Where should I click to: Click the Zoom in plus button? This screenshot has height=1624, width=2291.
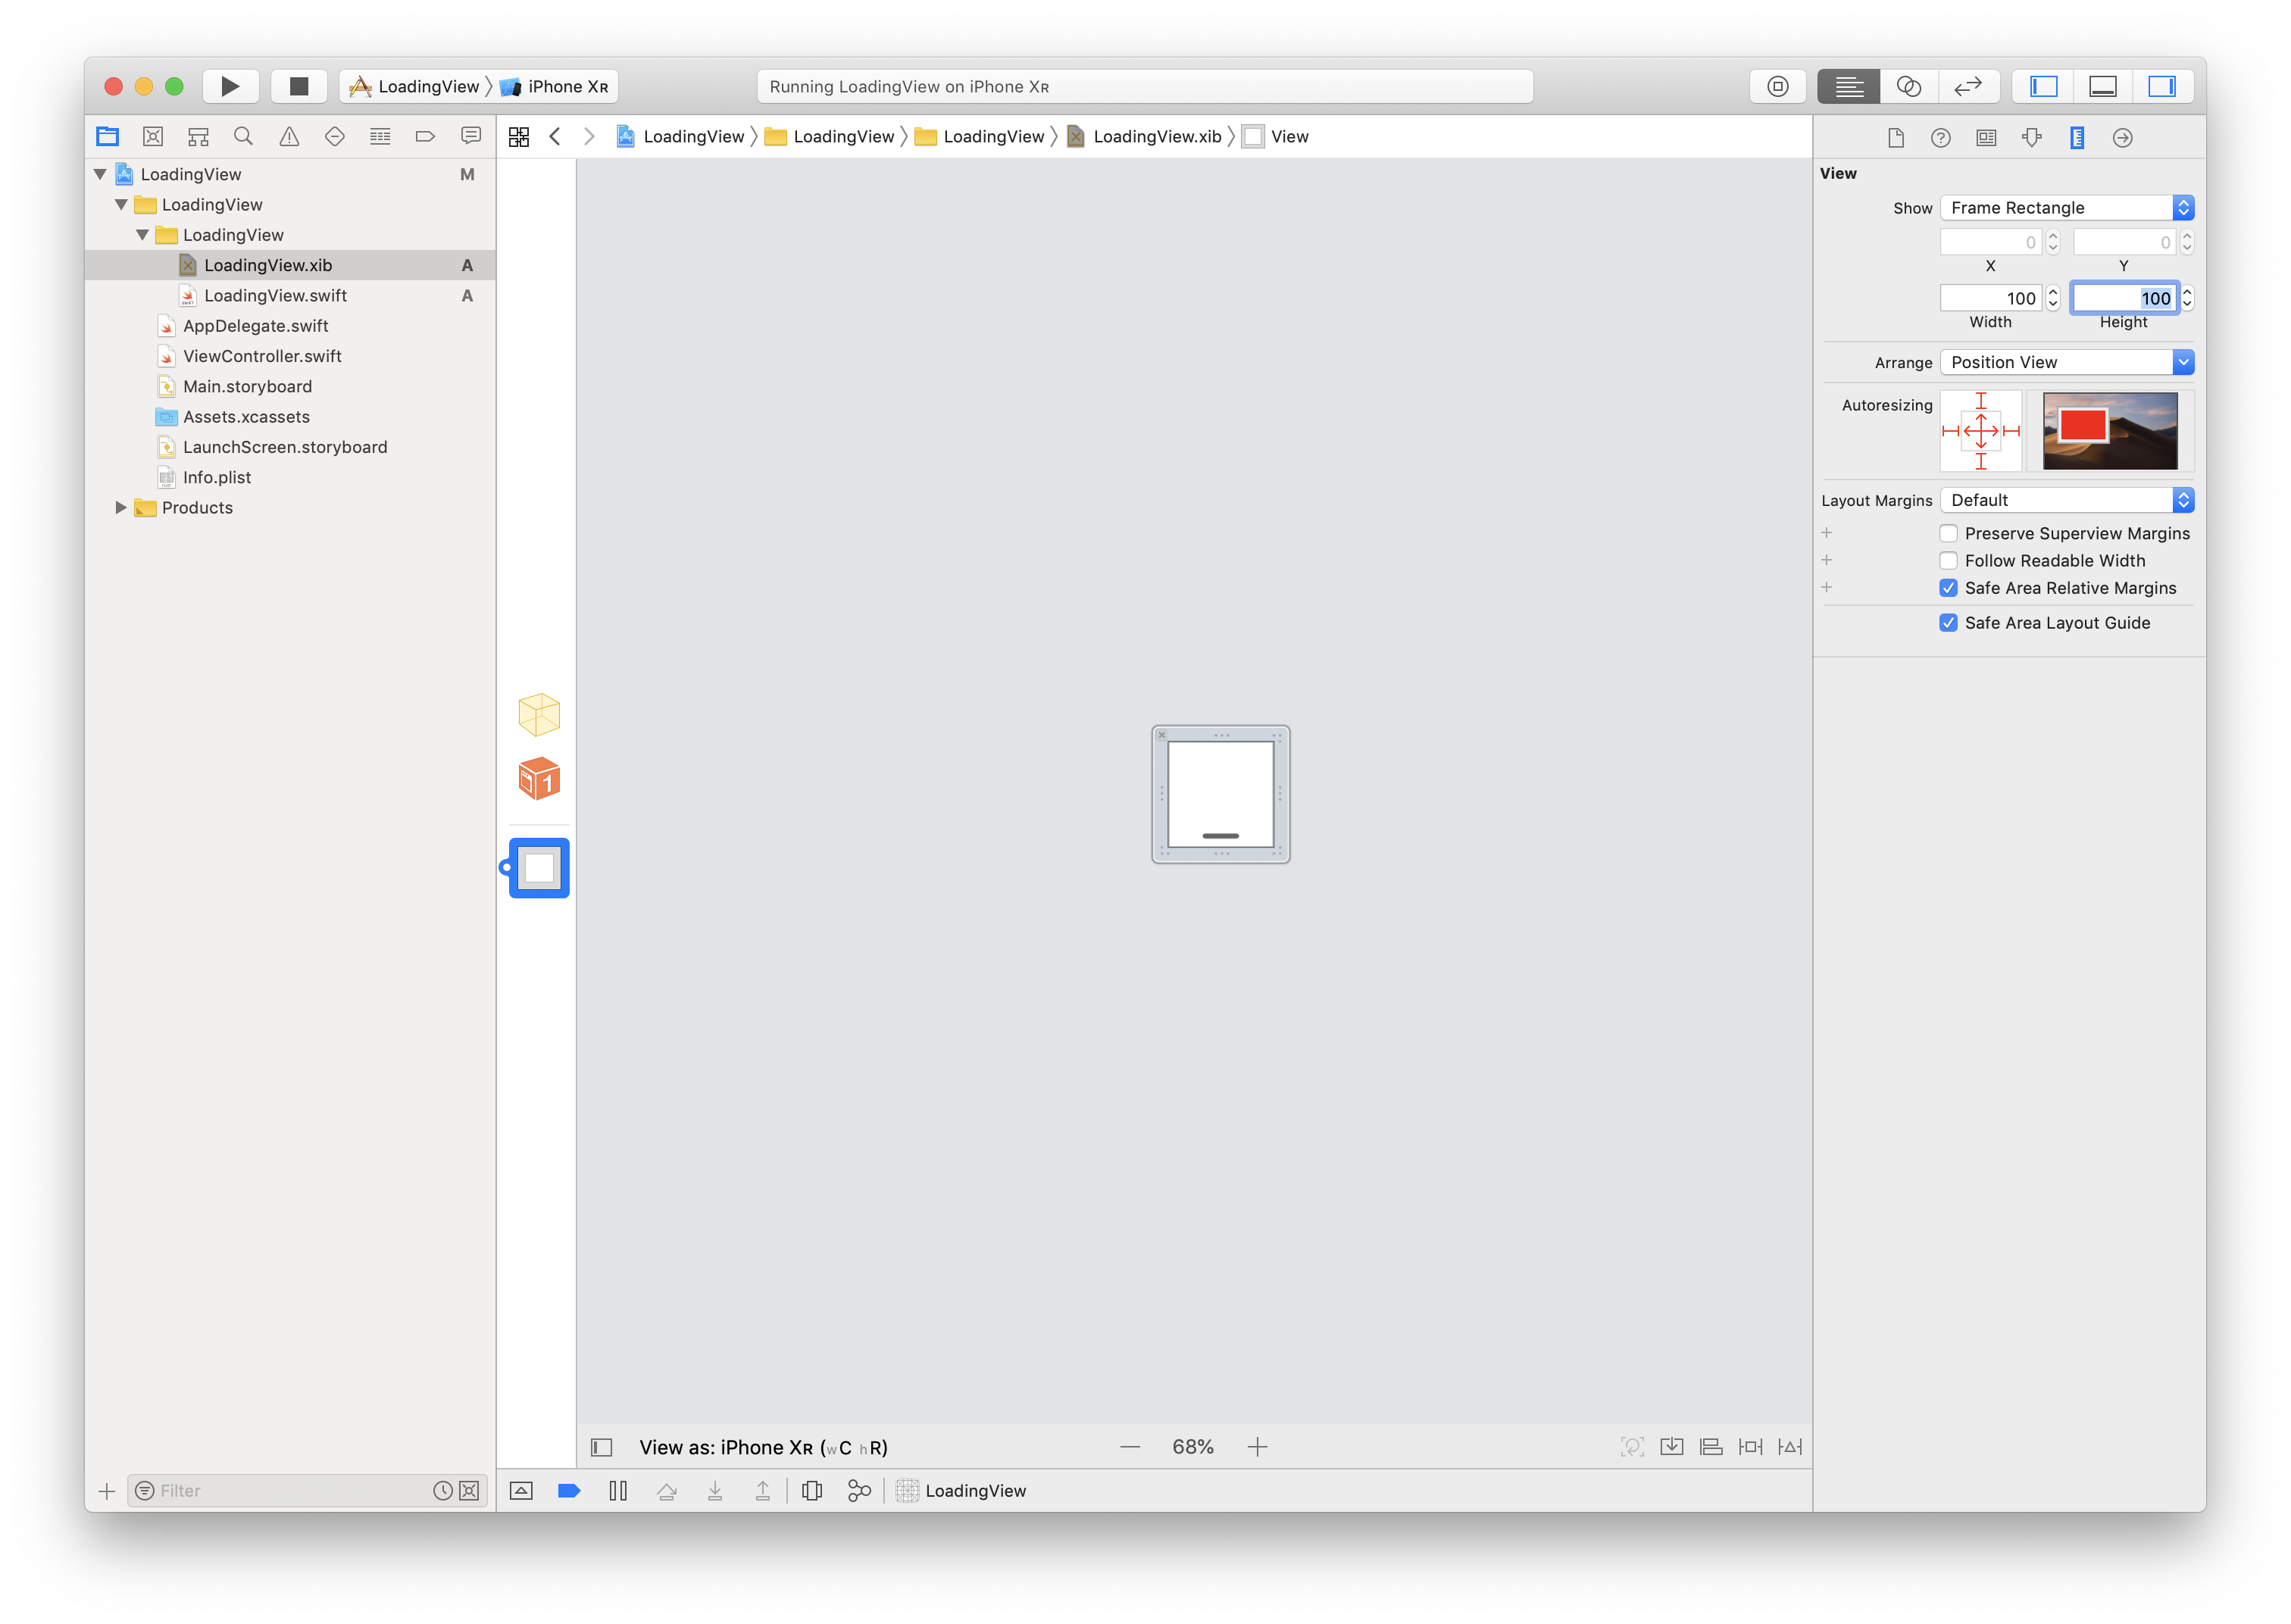(1257, 1447)
